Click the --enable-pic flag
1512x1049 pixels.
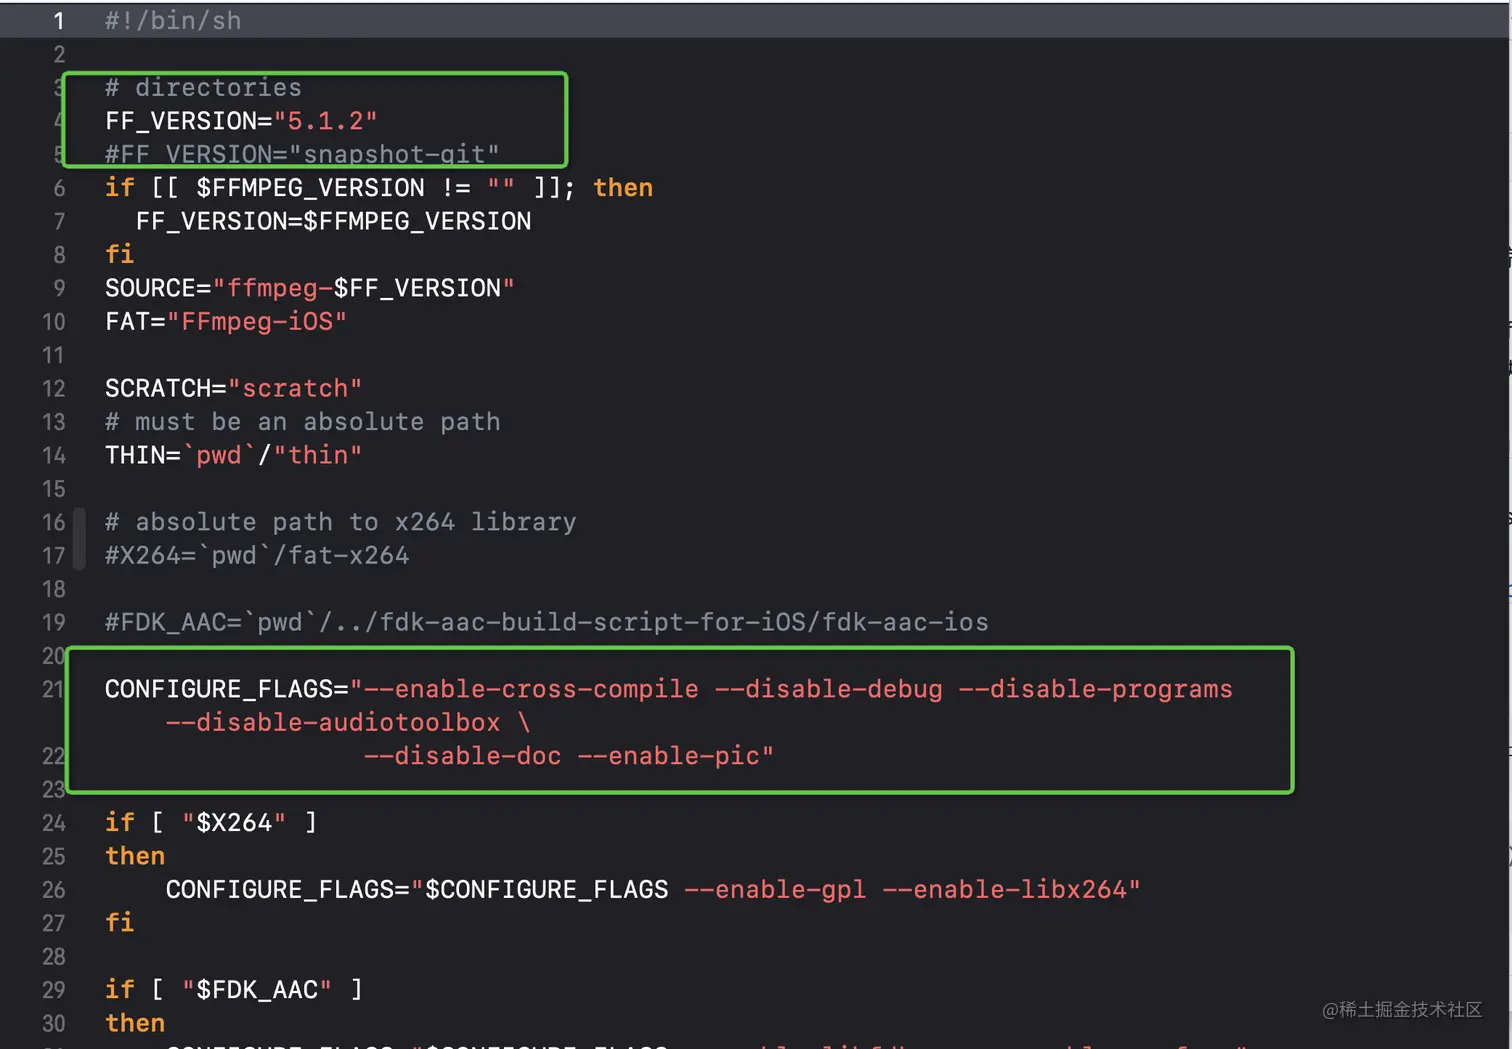tap(668, 756)
